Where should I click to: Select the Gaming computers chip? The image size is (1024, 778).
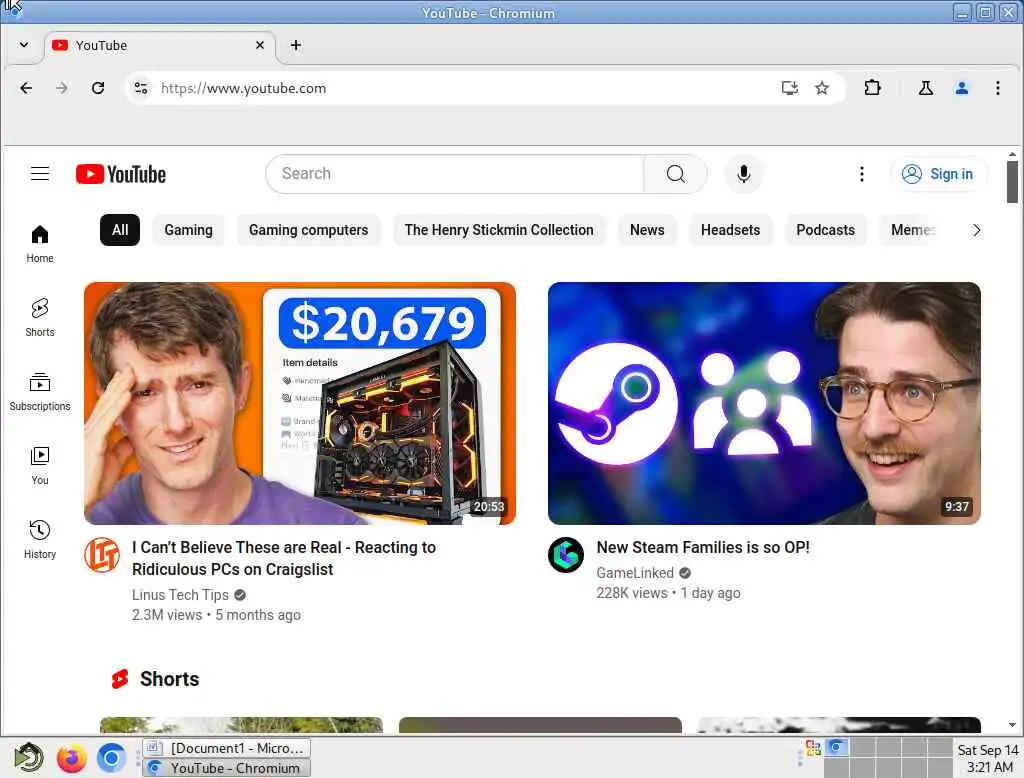click(x=308, y=230)
